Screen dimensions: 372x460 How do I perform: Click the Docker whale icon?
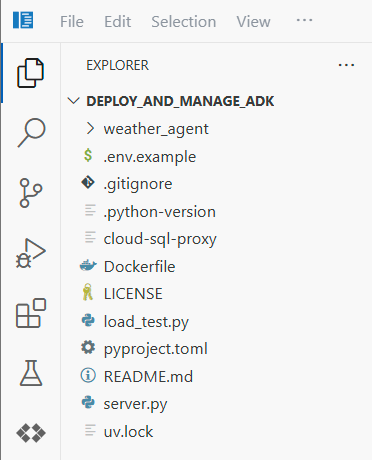click(x=88, y=266)
